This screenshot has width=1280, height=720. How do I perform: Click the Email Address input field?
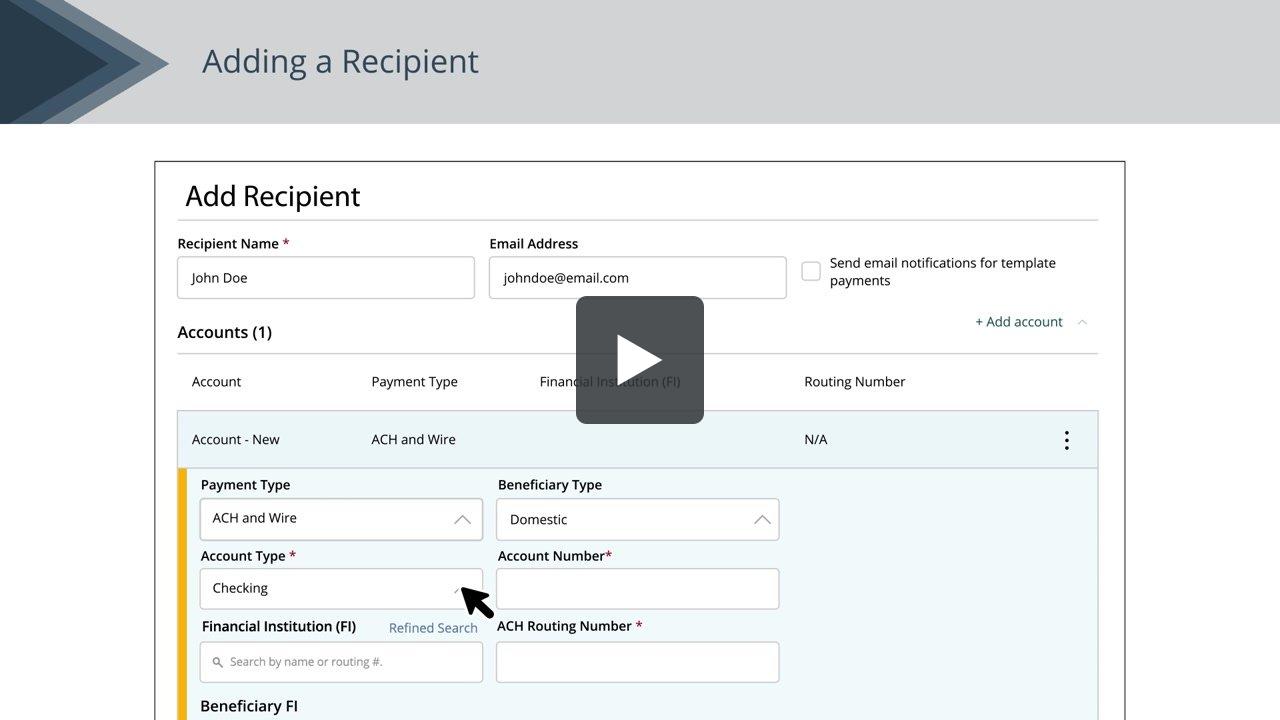pyautogui.click(x=638, y=278)
